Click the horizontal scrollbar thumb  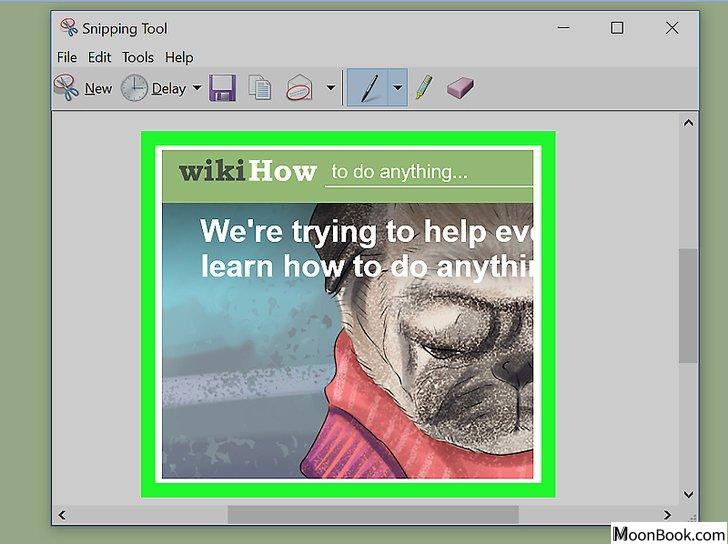click(x=373, y=515)
